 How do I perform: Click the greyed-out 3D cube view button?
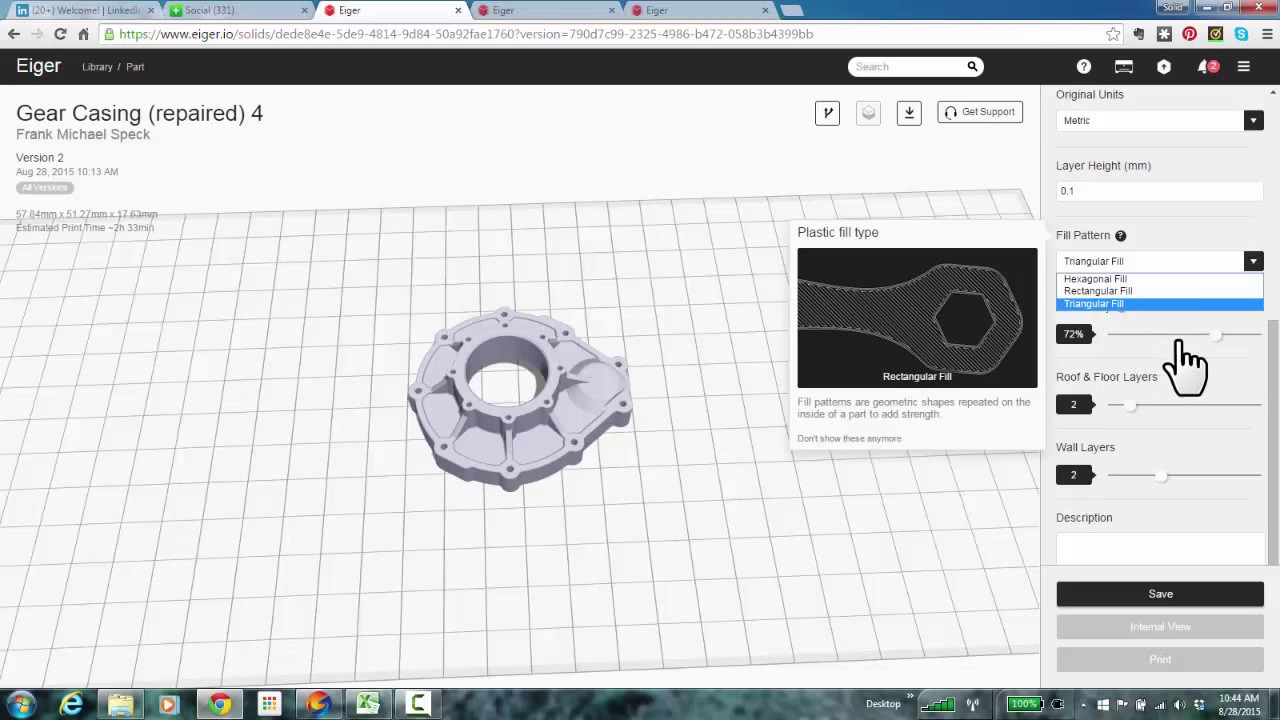pos(868,112)
